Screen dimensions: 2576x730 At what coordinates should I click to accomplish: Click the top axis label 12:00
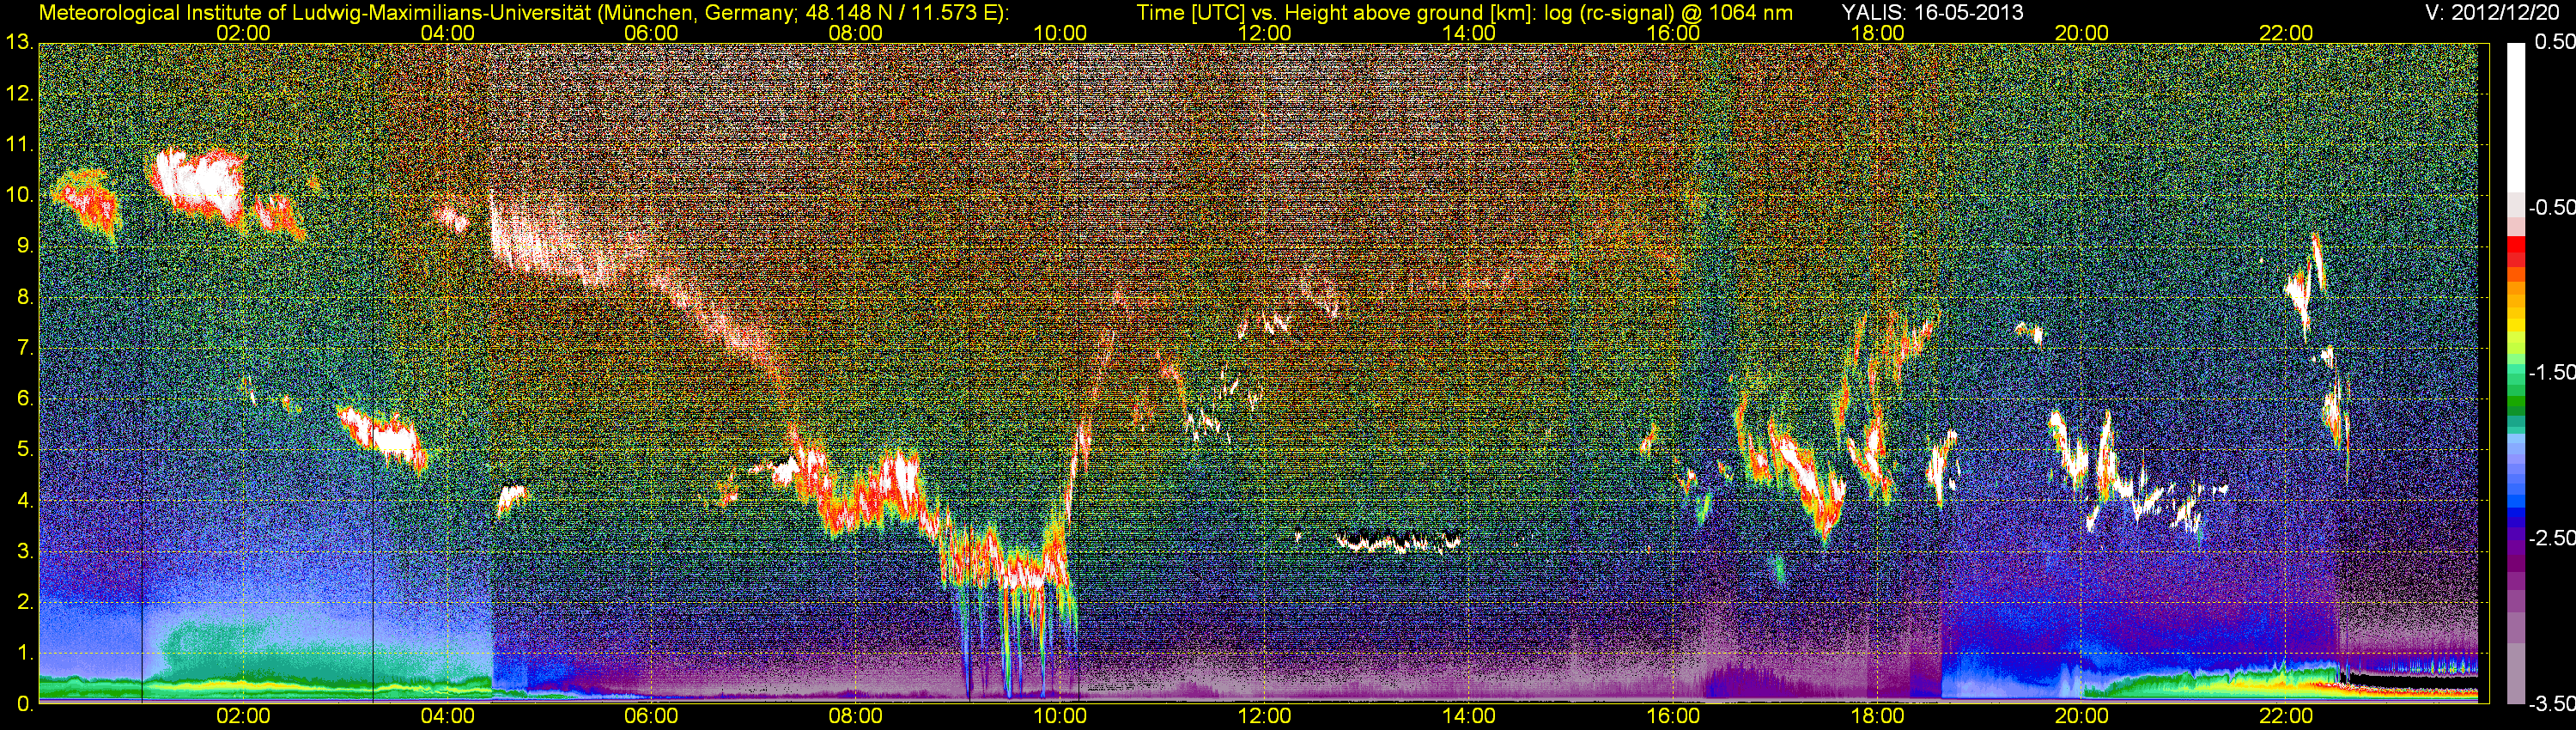(x=1264, y=33)
